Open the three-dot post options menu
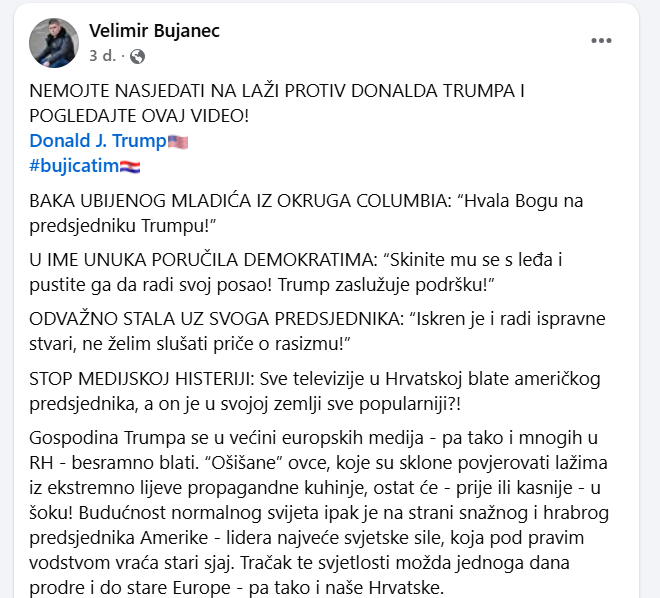Screen dimensions: 660x598 [x=601, y=40]
